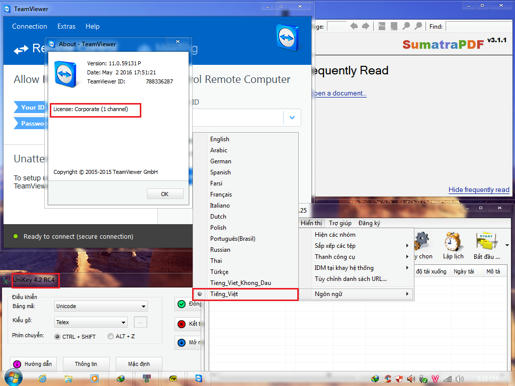The width and height of the screenshot is (515, 386).
Task: Select Tiếng_Việt language option
Action: tap(245, 294)
